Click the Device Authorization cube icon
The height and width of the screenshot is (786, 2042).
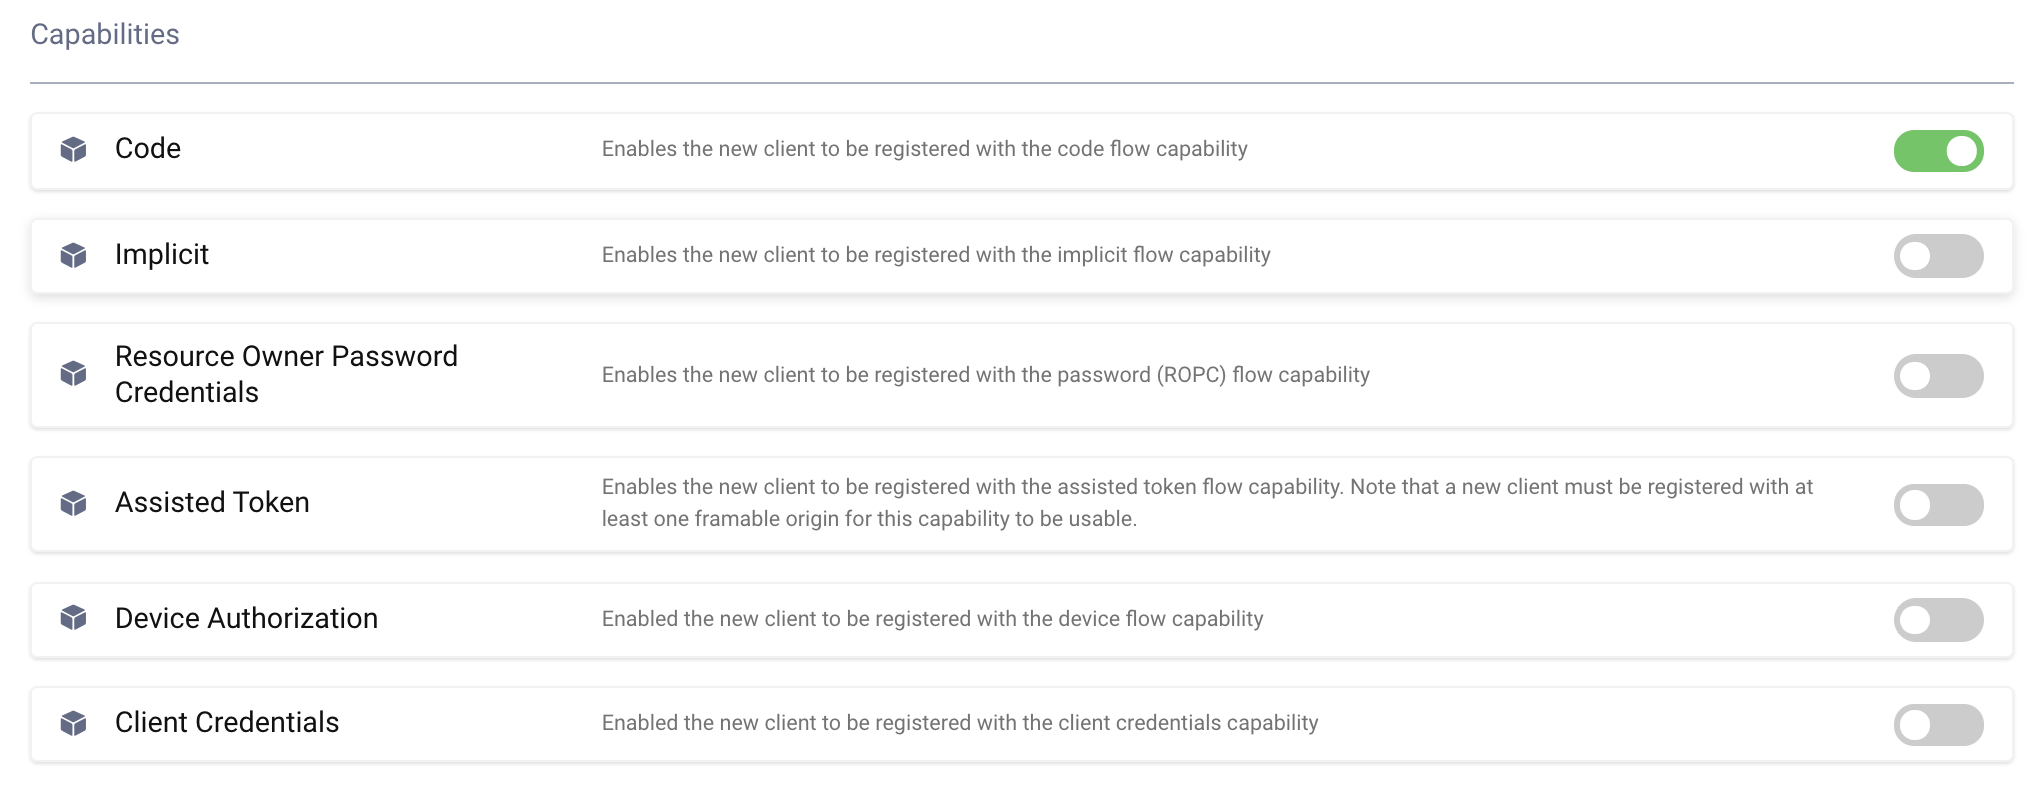tap(73, 618)
